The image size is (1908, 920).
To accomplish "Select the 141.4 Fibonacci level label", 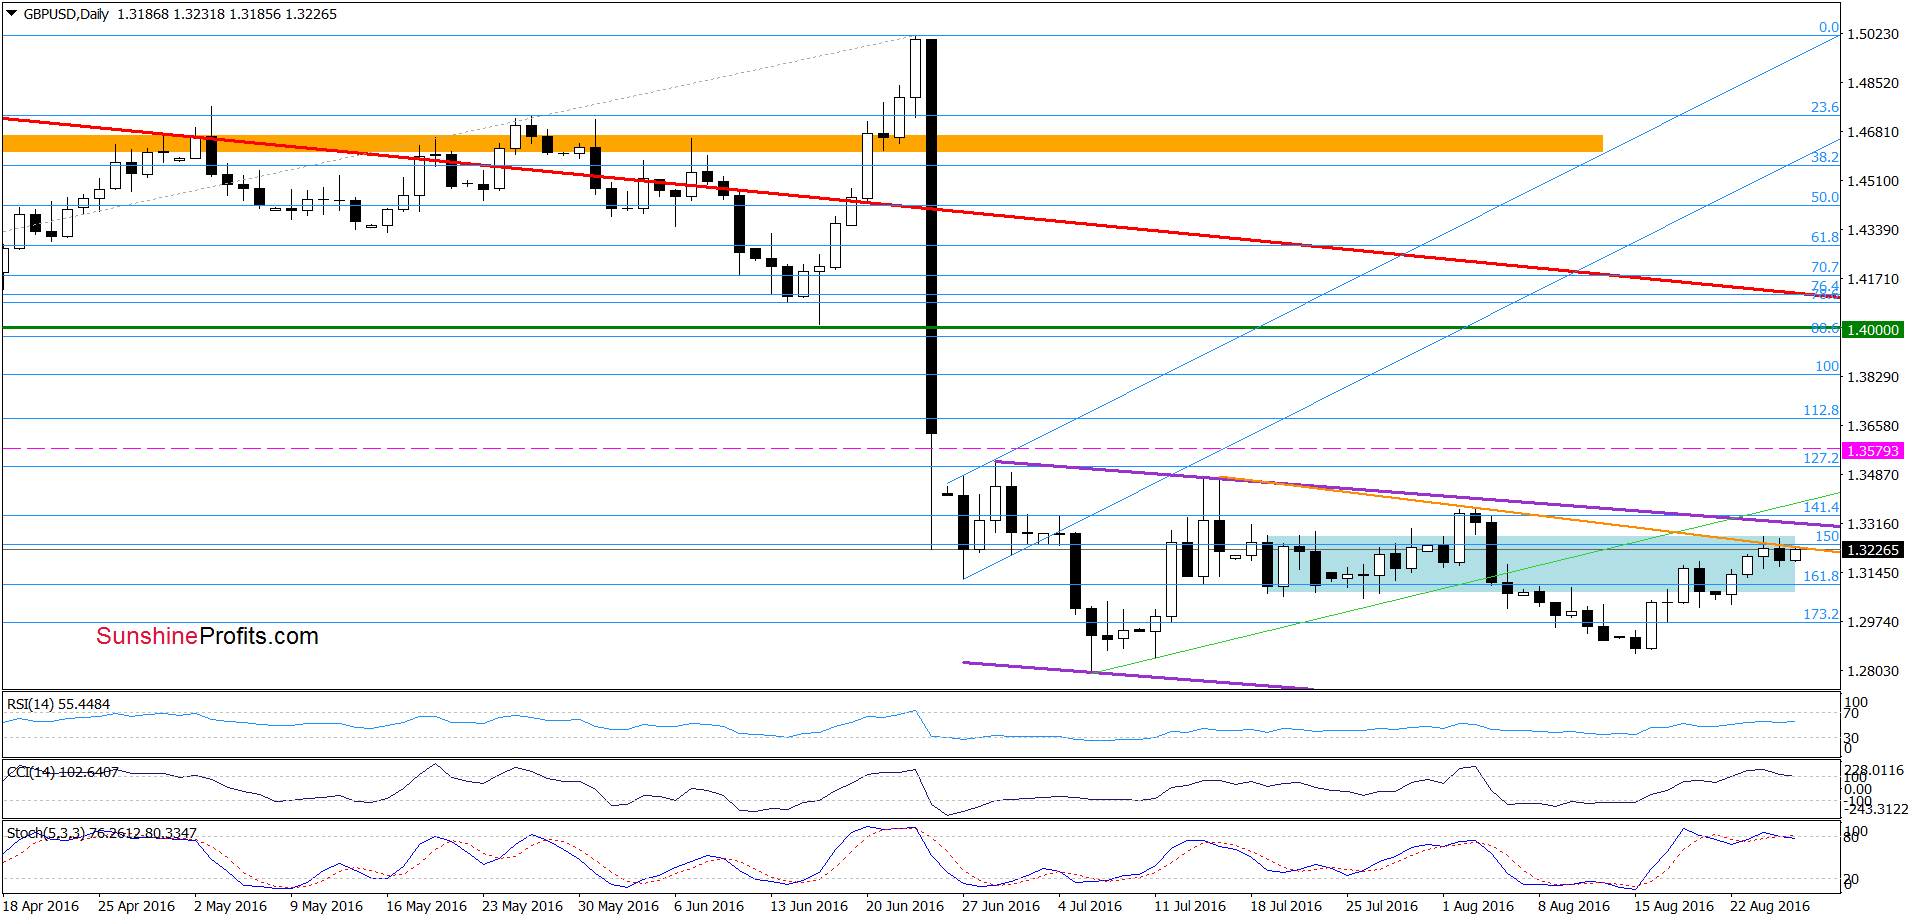I will pos(1821,507).
